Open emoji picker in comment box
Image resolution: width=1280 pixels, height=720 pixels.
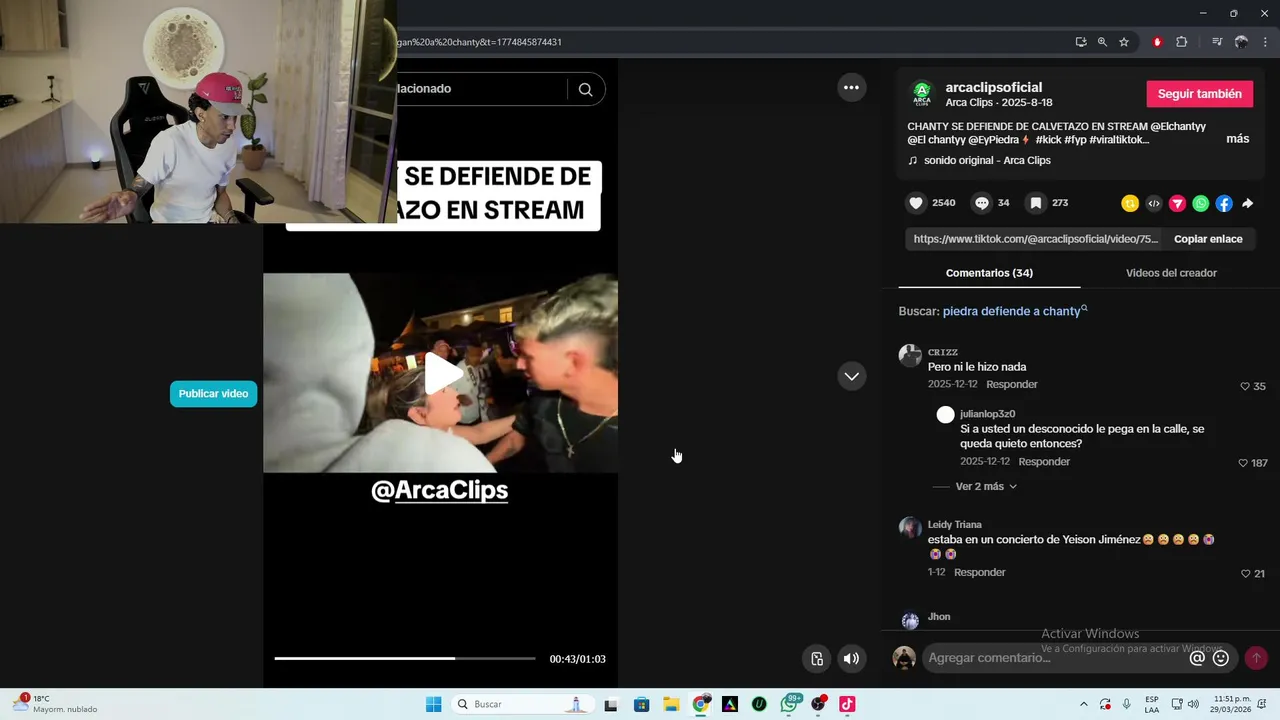pyautogui.click(x=1221, y=658)
